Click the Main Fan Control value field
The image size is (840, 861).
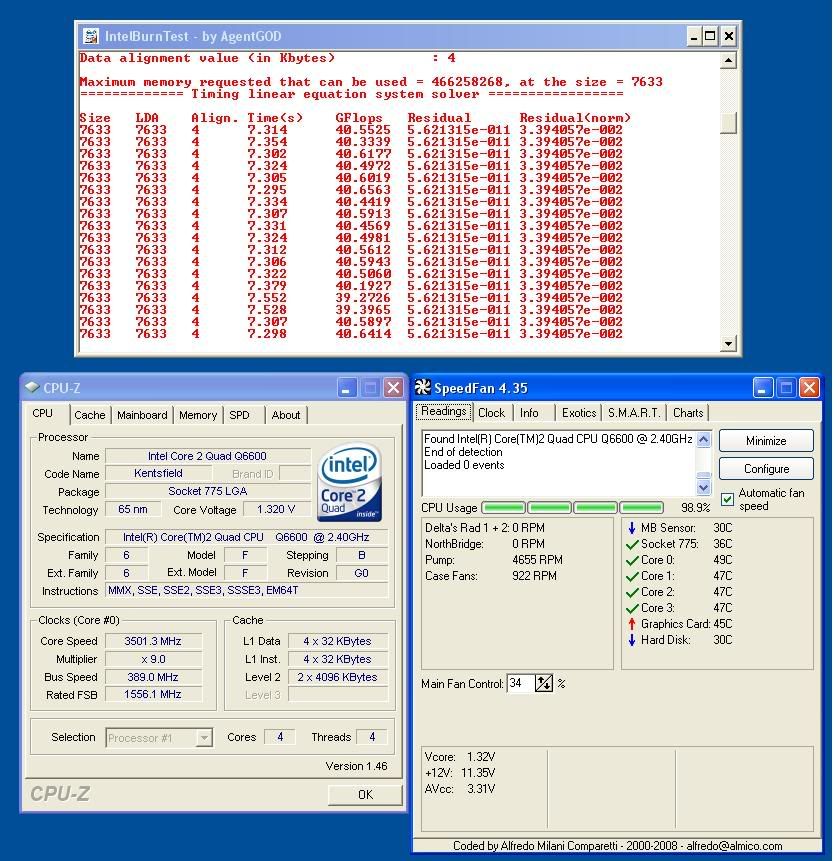tap(520, 683)
